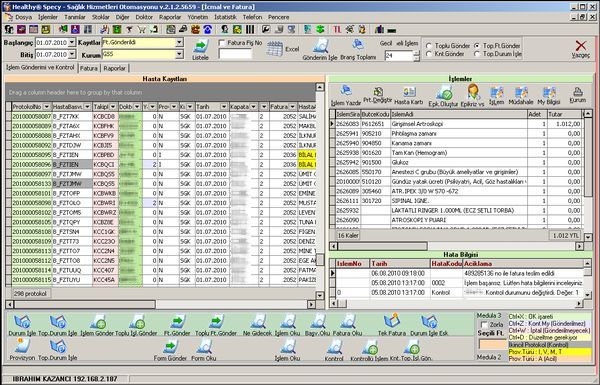
Task: Enable the Fatura Fiş No checkbox
Action: pos(222,43)
